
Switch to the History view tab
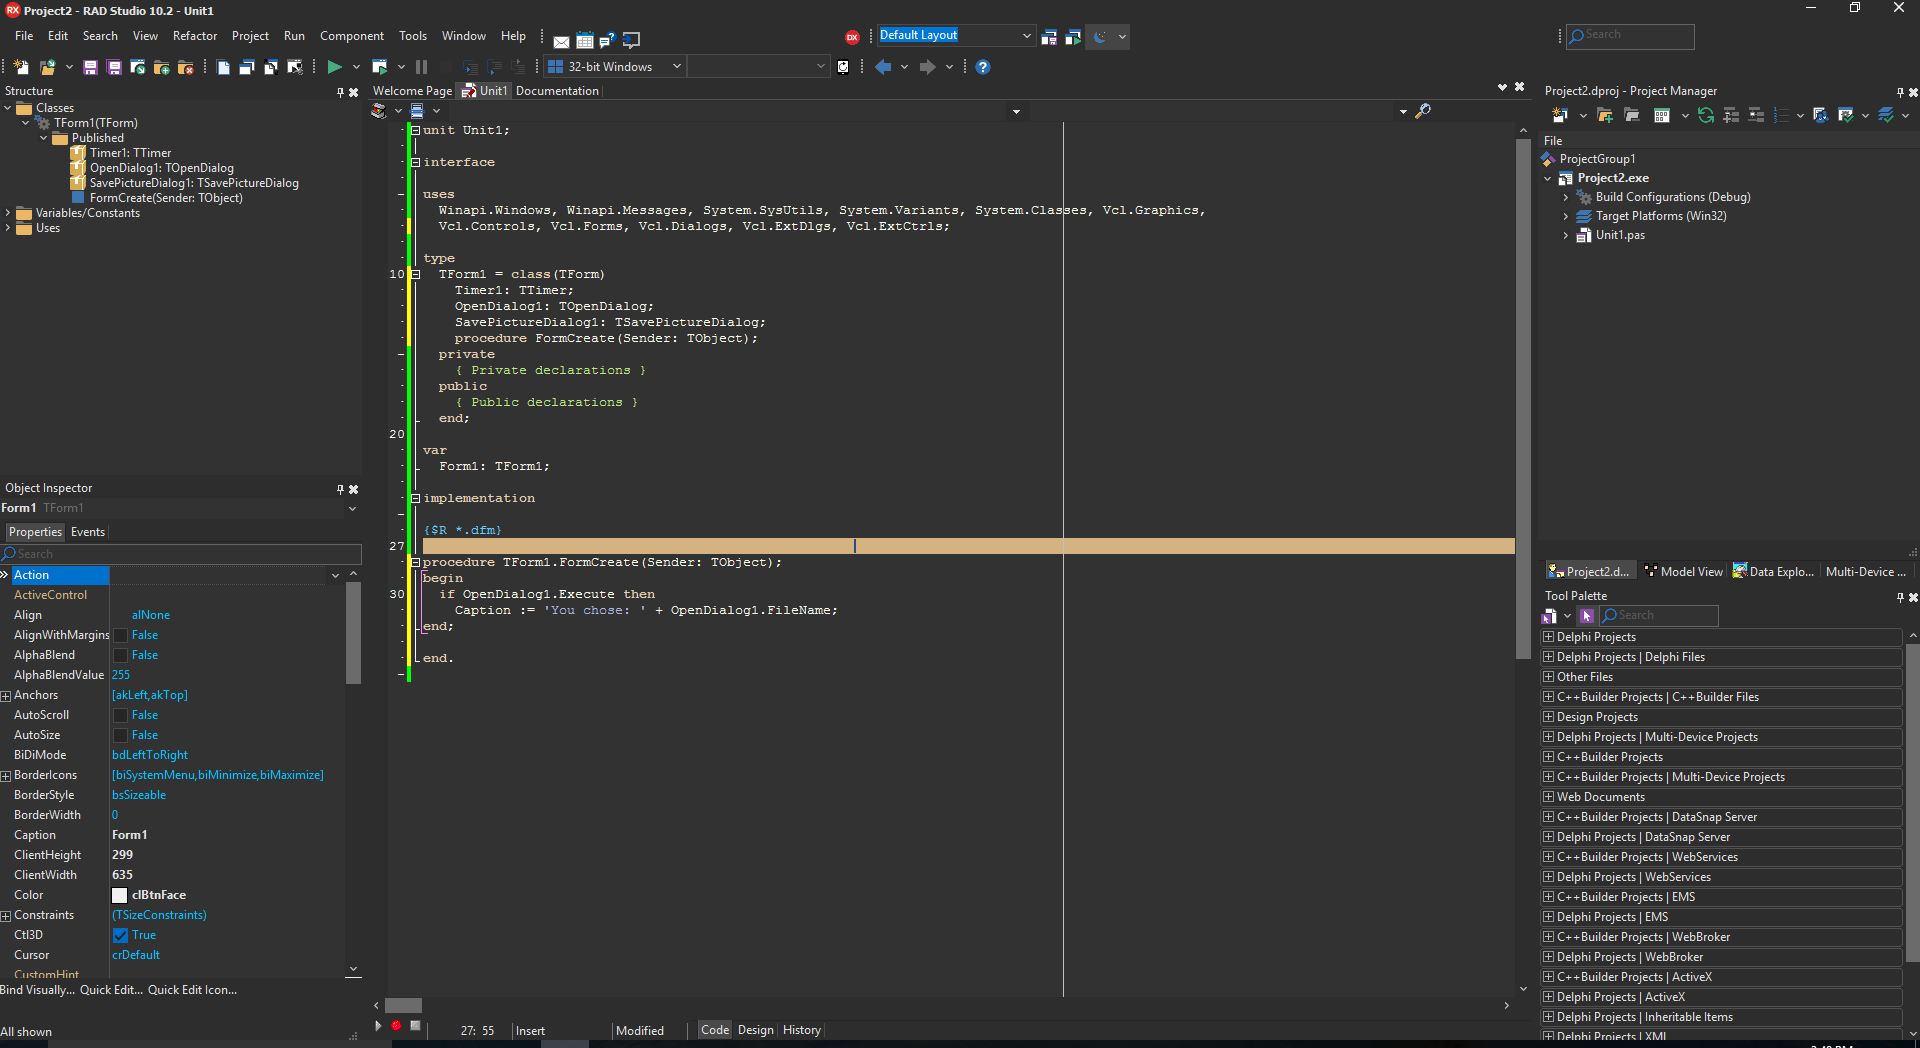802,1030
